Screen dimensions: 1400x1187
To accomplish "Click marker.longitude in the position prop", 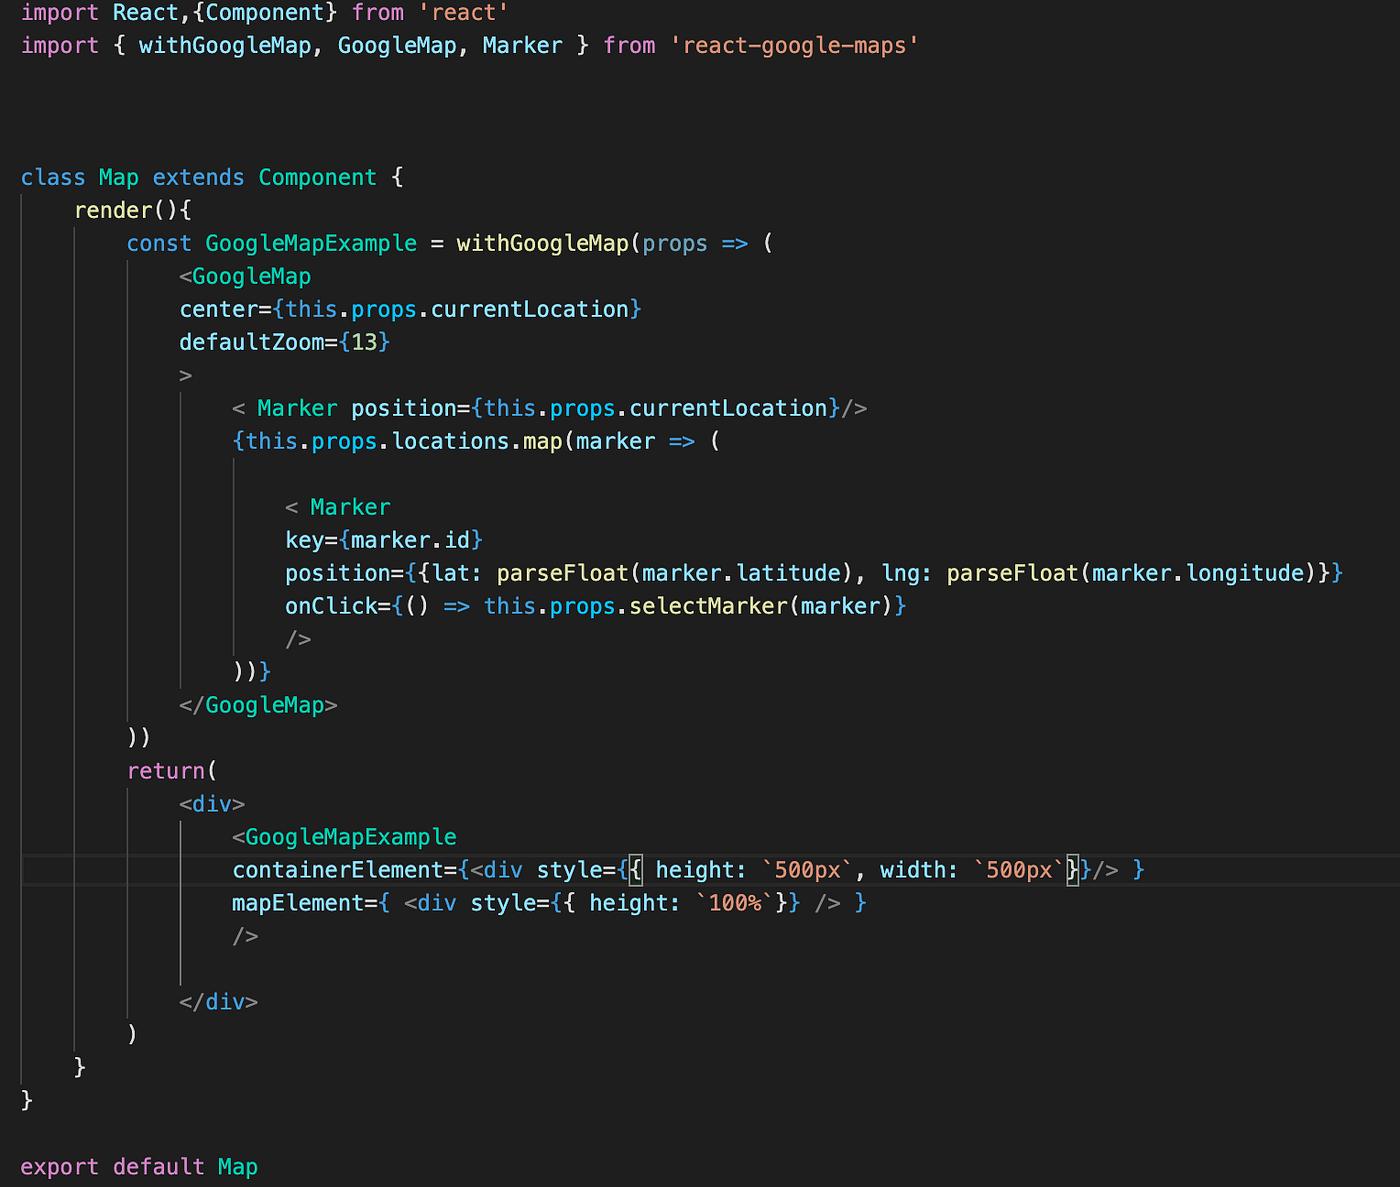I will [1198, 574].
